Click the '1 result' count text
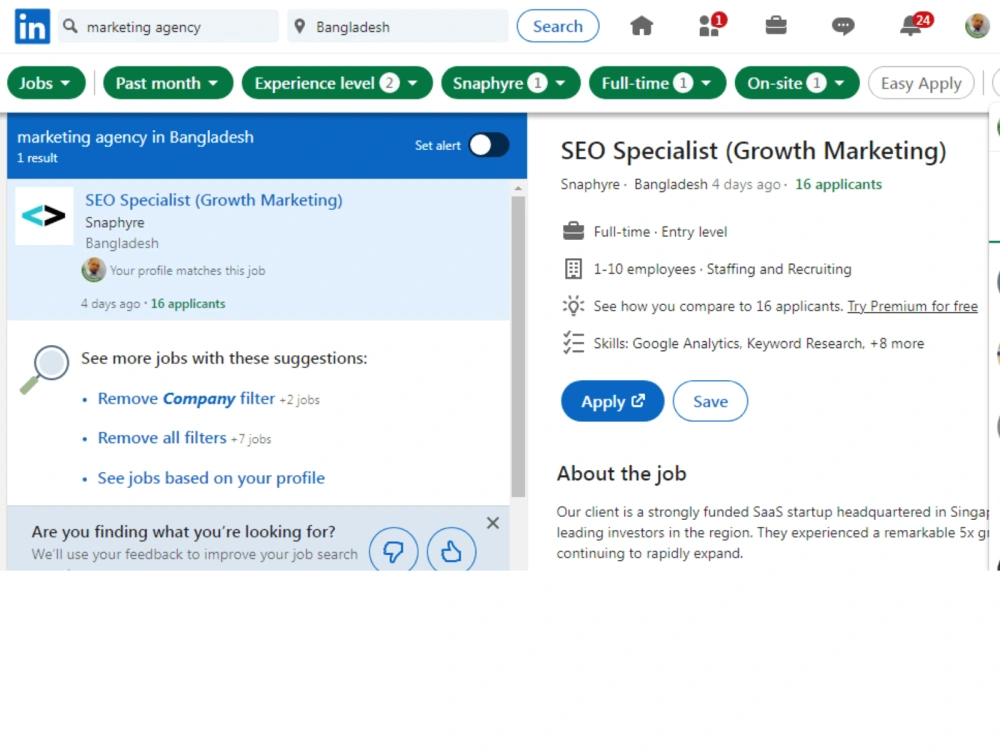 pyautogui.click(x=37, y=158)
